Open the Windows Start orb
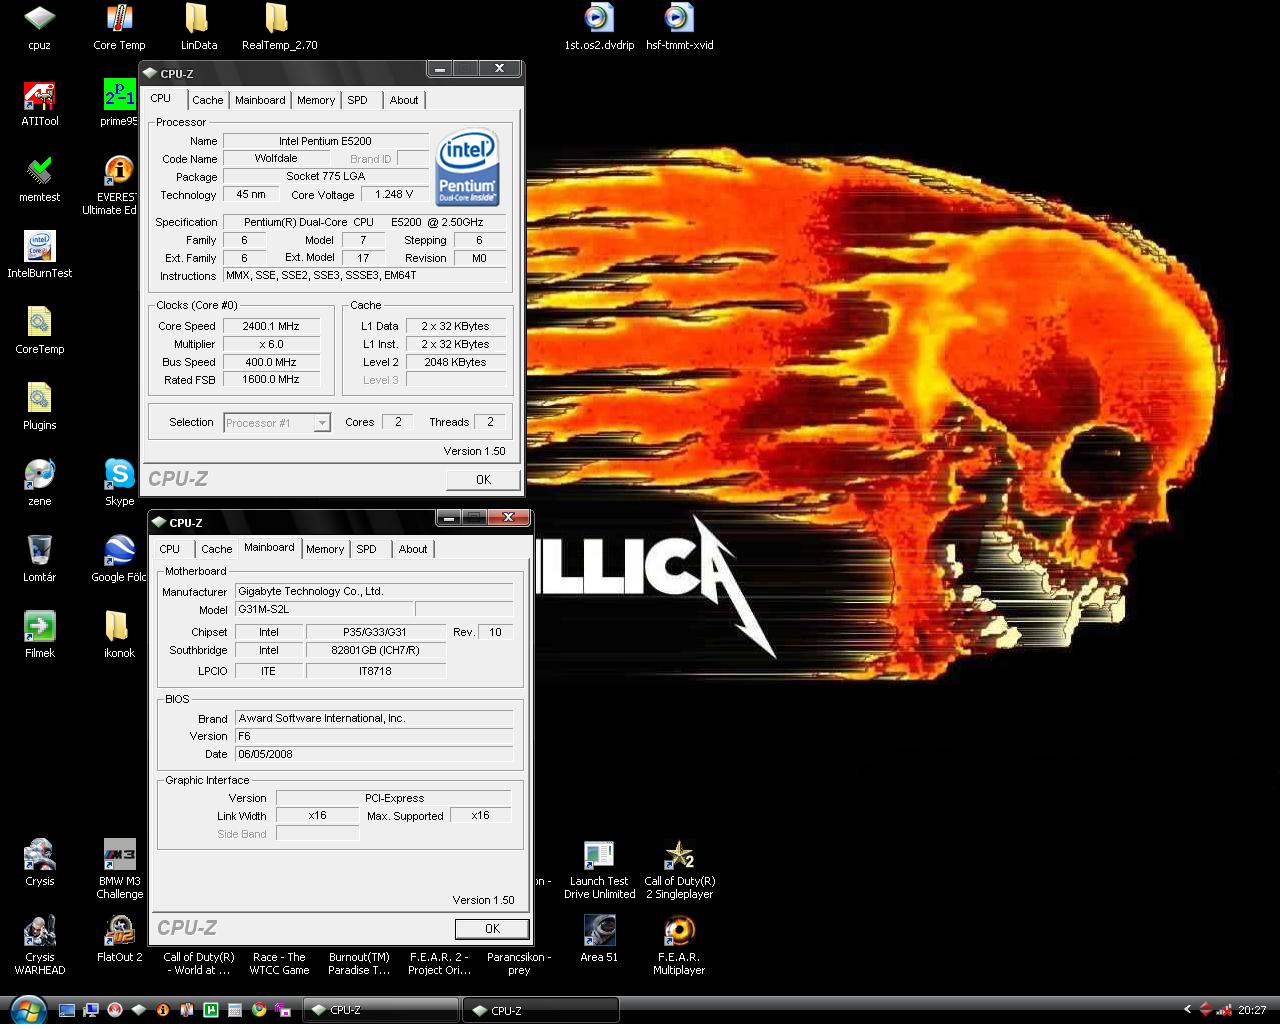Viewport: 1280px width, 1029px height. (27, 1010)
